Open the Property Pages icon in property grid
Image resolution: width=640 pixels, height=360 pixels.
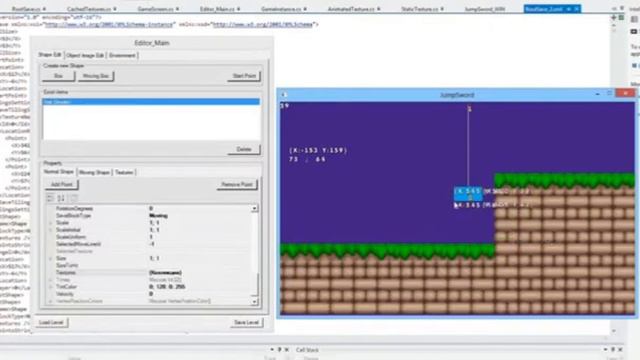click(73, 198)
